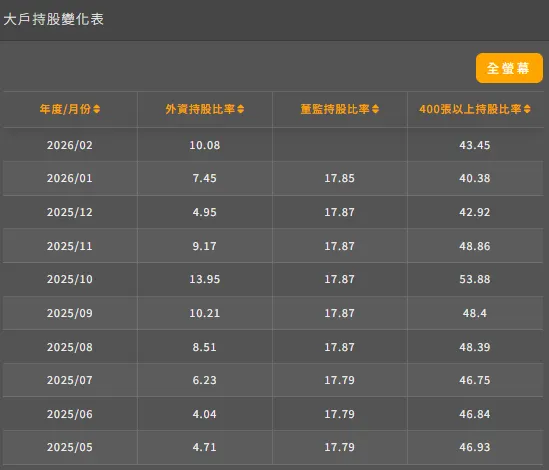Click the 外資持股比率 header label
549x470 pixels.
(x=200, y=109)
